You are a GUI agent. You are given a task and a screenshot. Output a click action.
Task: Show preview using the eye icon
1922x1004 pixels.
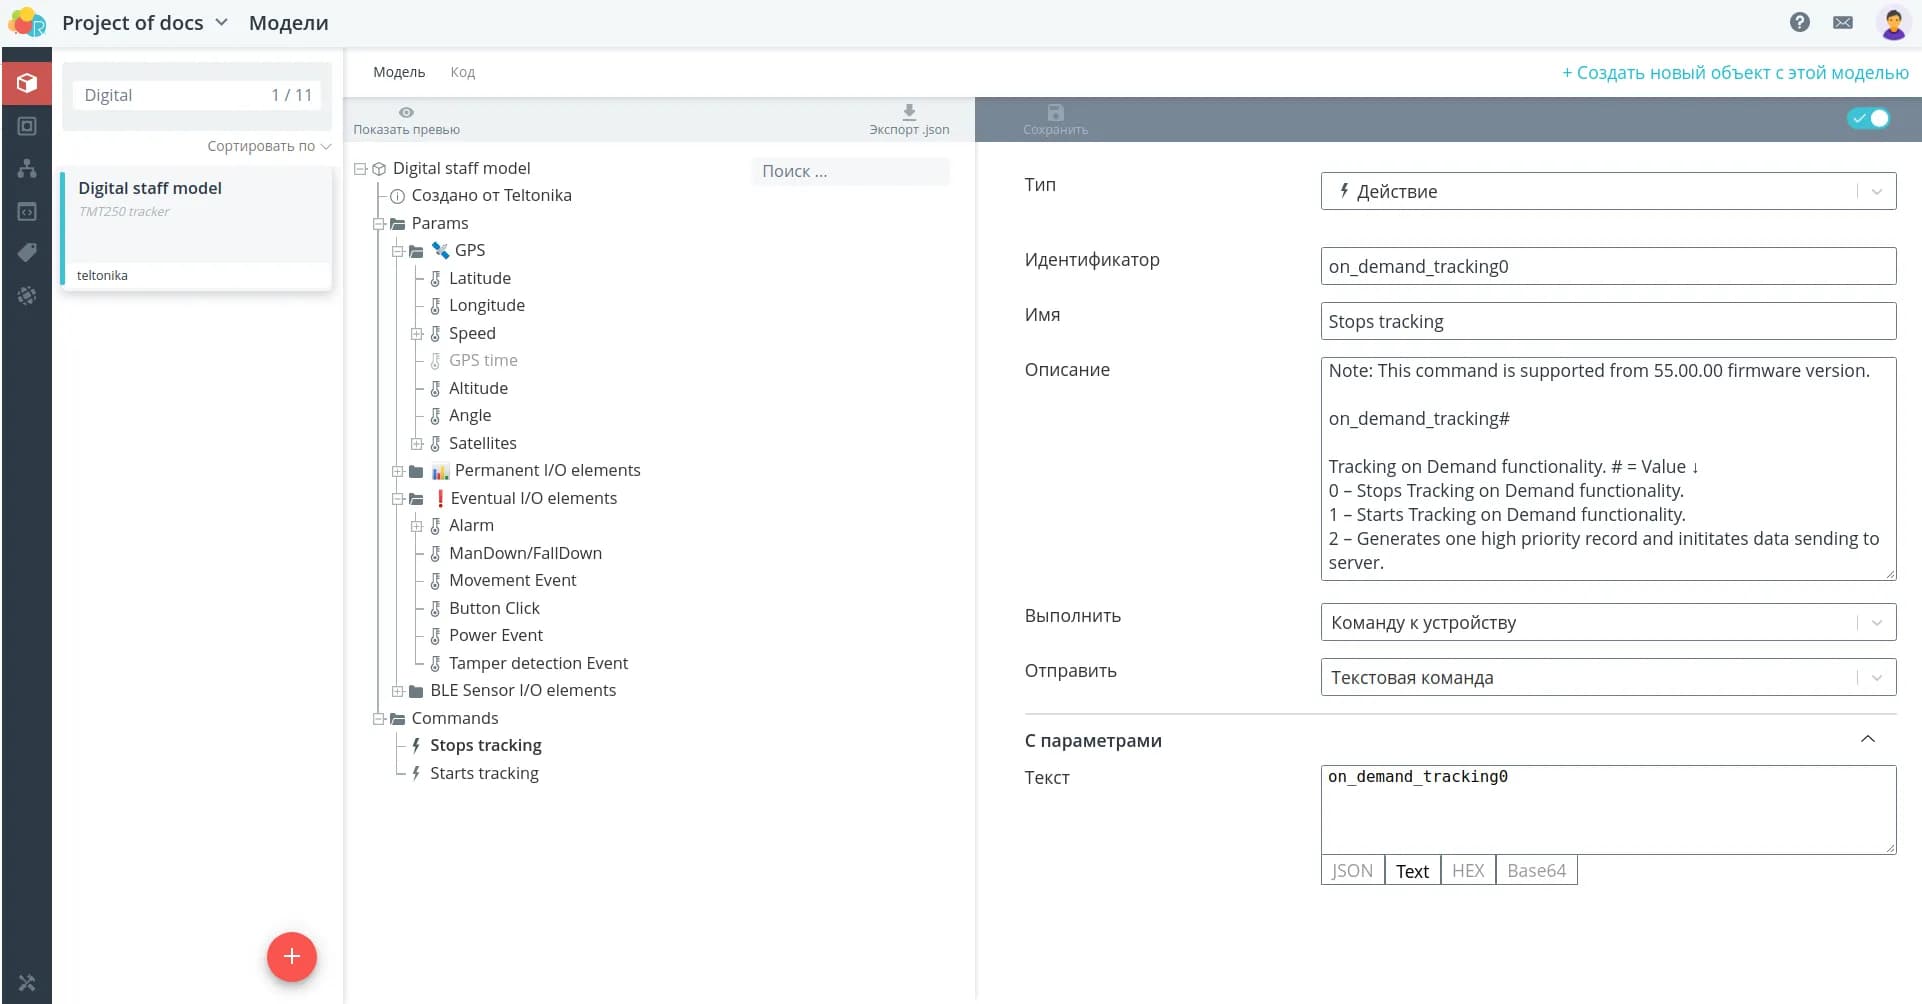pyautogui.click(x=406, y=113)
